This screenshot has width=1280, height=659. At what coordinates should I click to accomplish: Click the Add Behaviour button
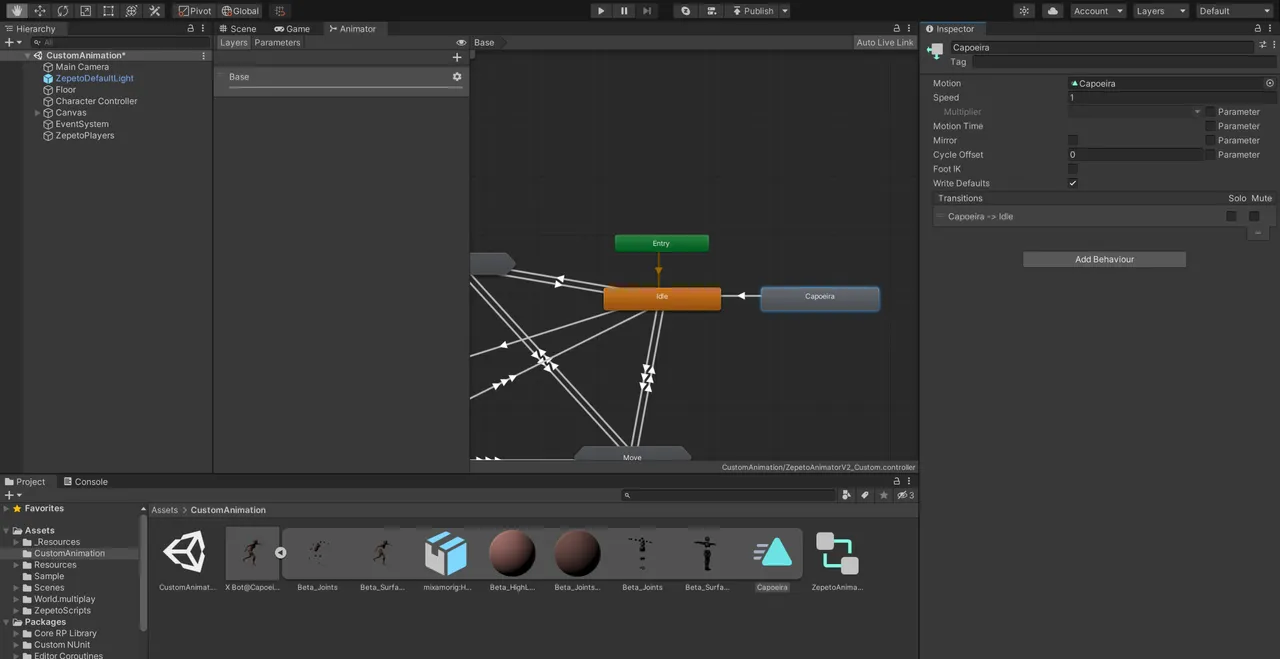tap(1104, 259)
